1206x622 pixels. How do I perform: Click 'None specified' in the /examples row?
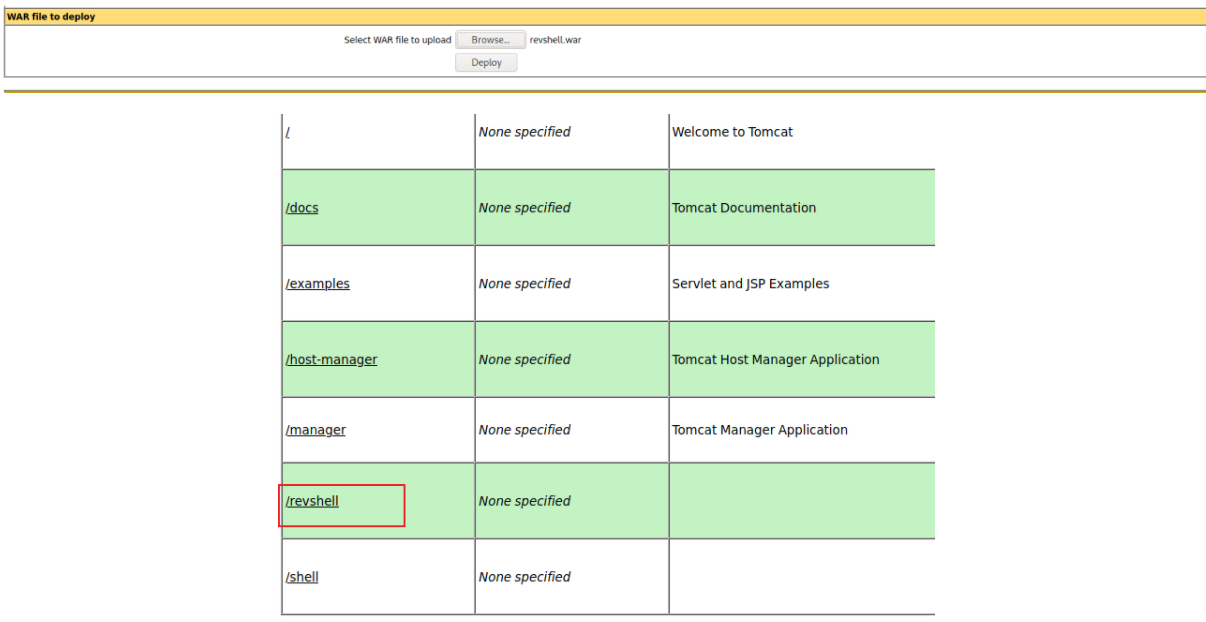tap(524, 284)
